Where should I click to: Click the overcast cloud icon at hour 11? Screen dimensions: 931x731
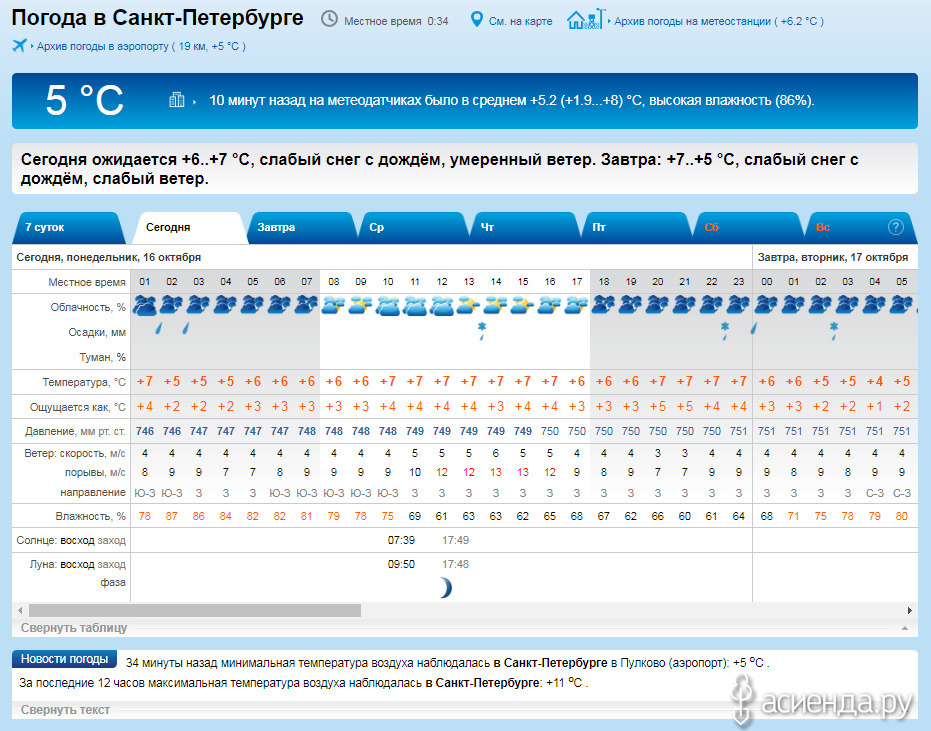coord(414,305)
